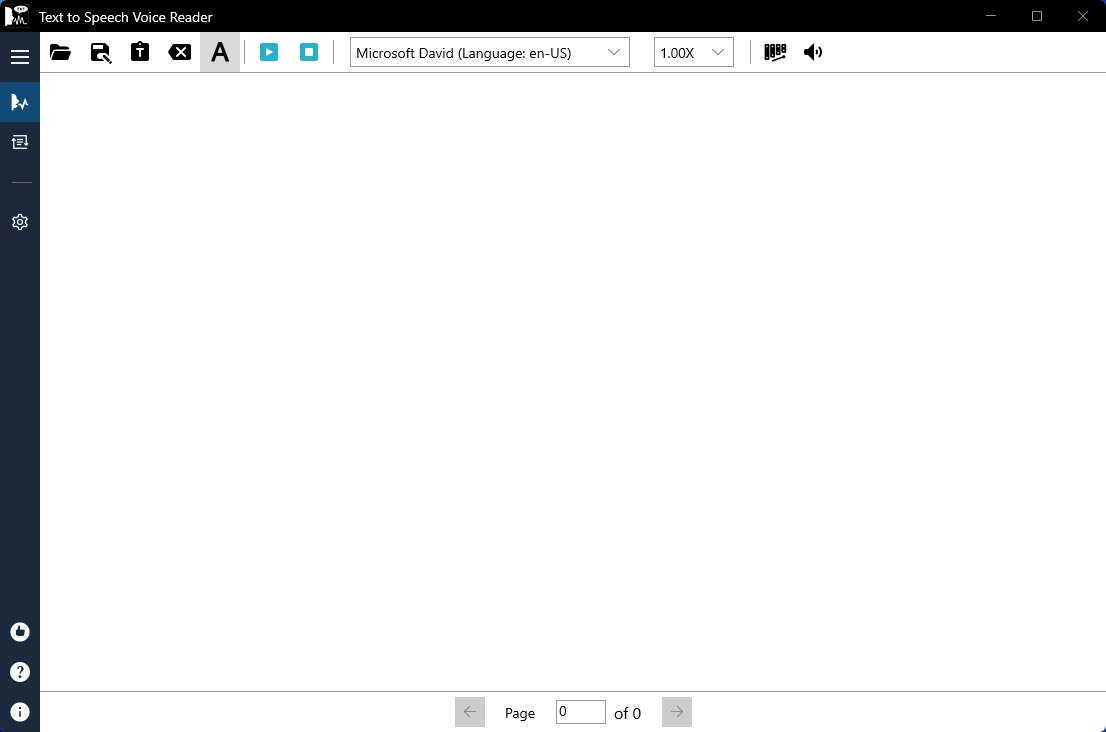Screen dimensions: 1106x732
Task: Stop reading with the Stop button
Action: 309,52
